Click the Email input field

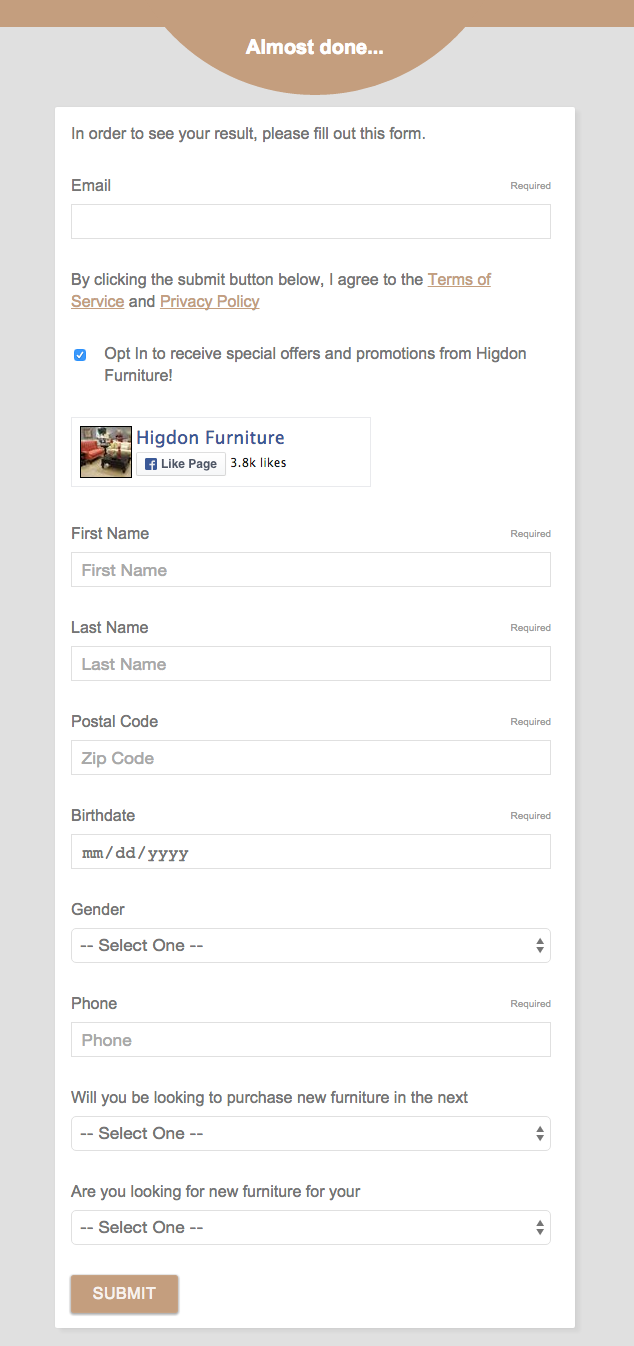[x=310, y=222]
